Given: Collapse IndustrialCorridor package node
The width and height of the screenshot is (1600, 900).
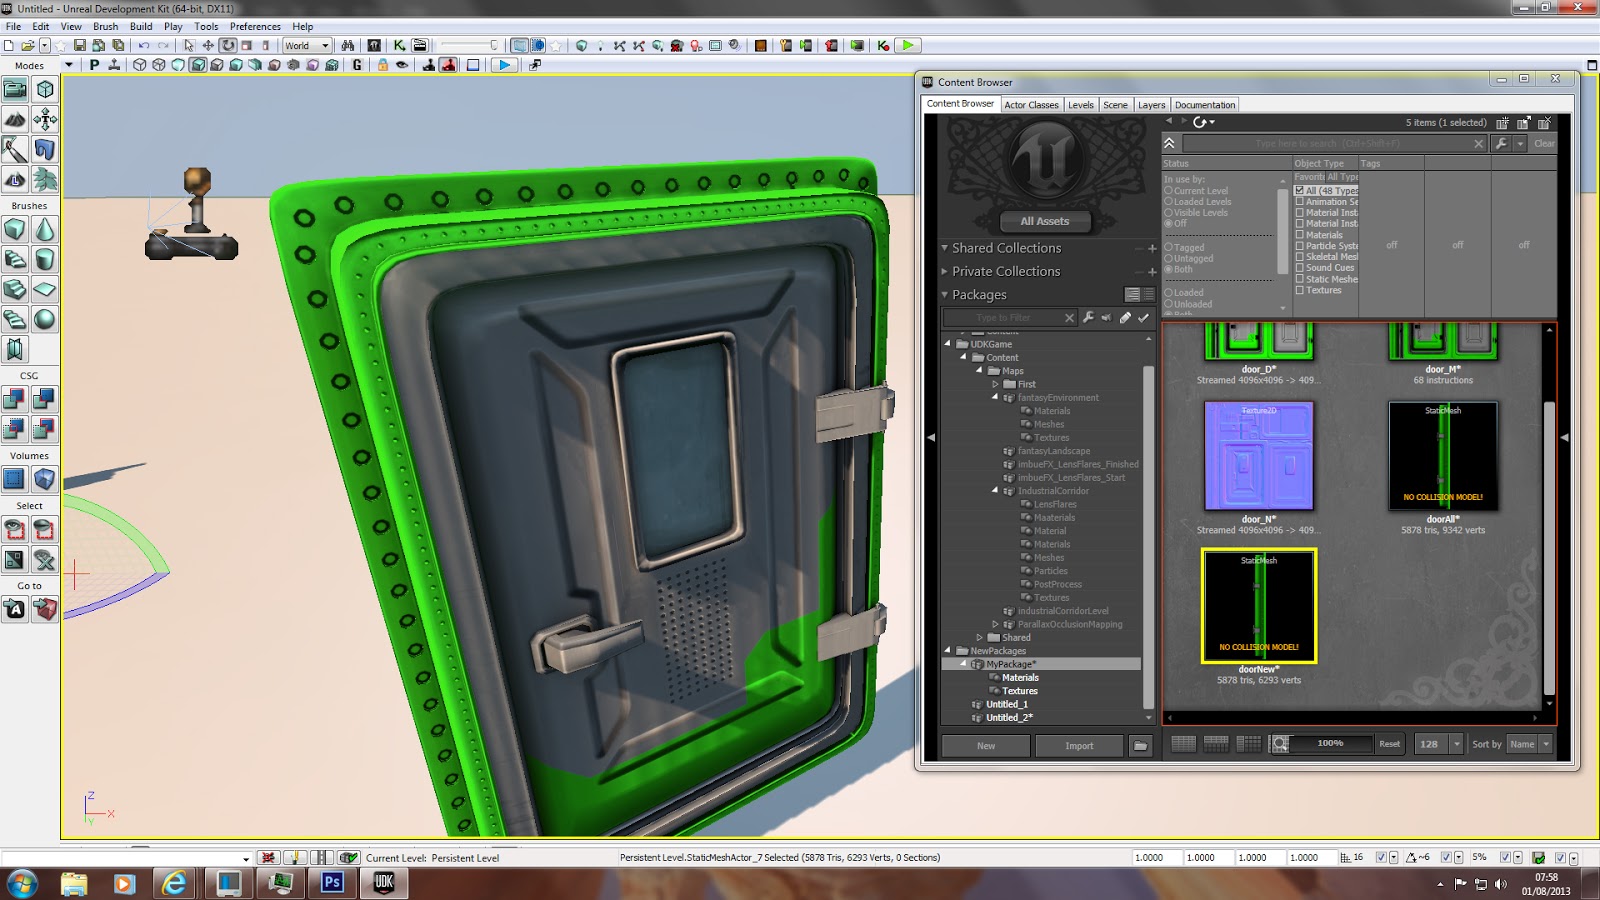Looking at the screenshot, I should pyautogui.click(x=995, y=491).
